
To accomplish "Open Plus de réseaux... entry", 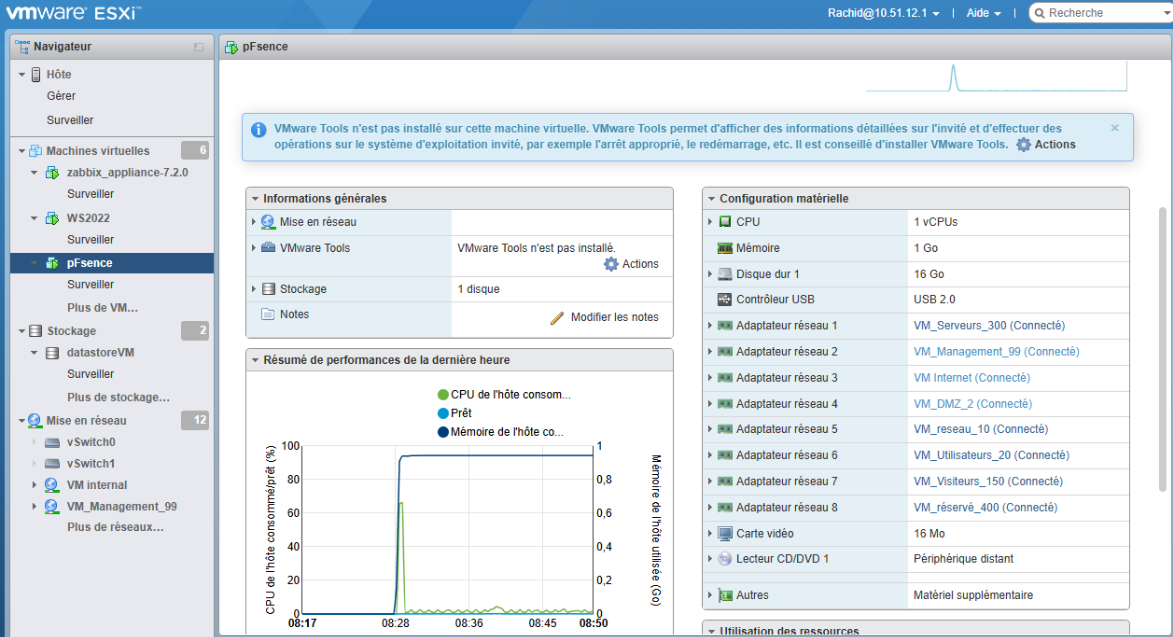I will (115, 527).
